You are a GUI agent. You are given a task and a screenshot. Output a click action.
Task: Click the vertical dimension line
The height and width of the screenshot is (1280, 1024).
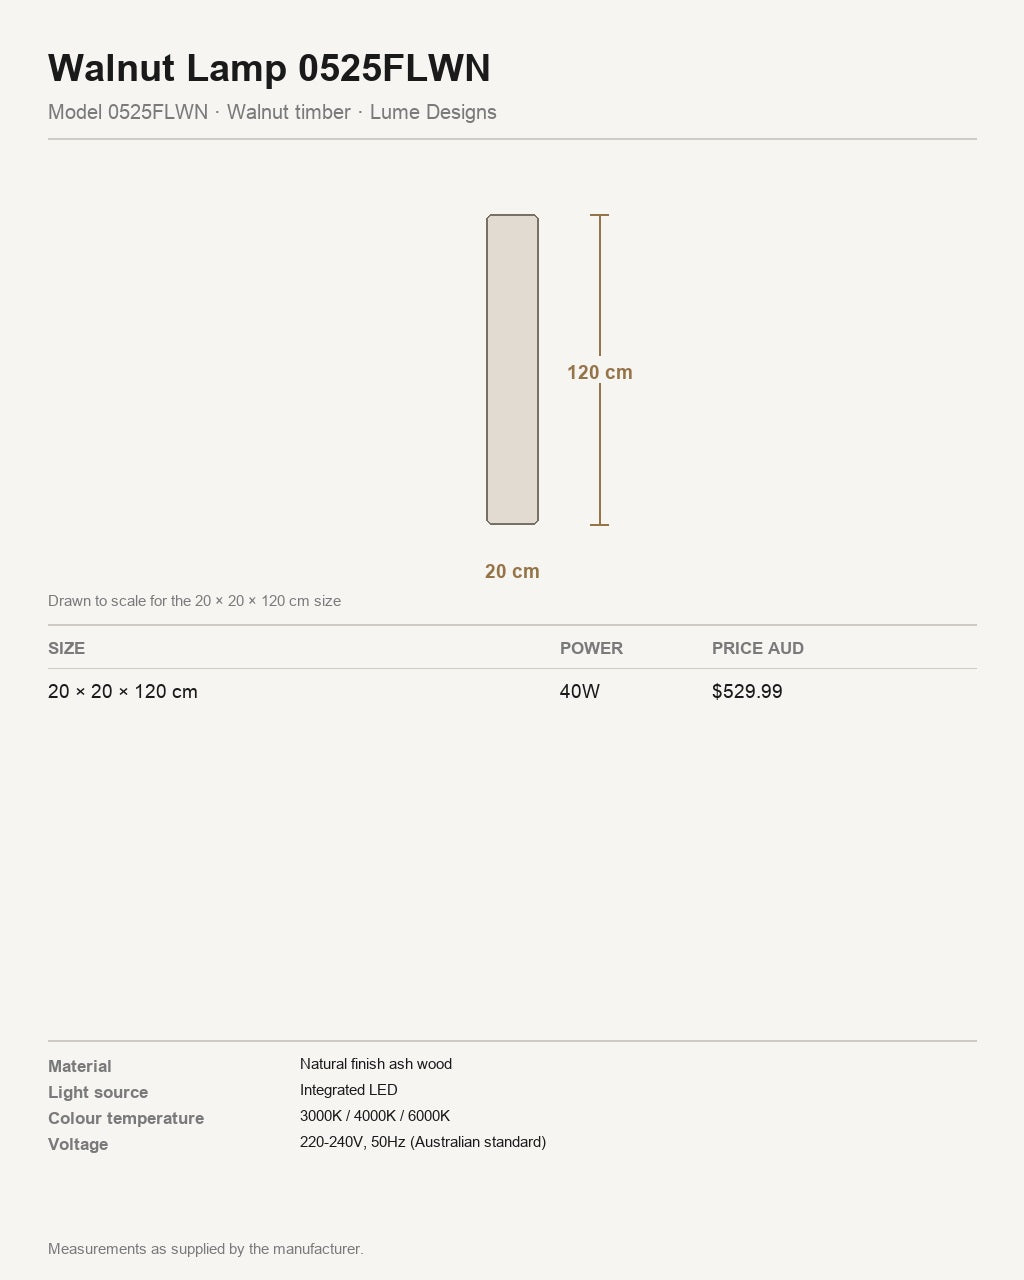[600, 369]
